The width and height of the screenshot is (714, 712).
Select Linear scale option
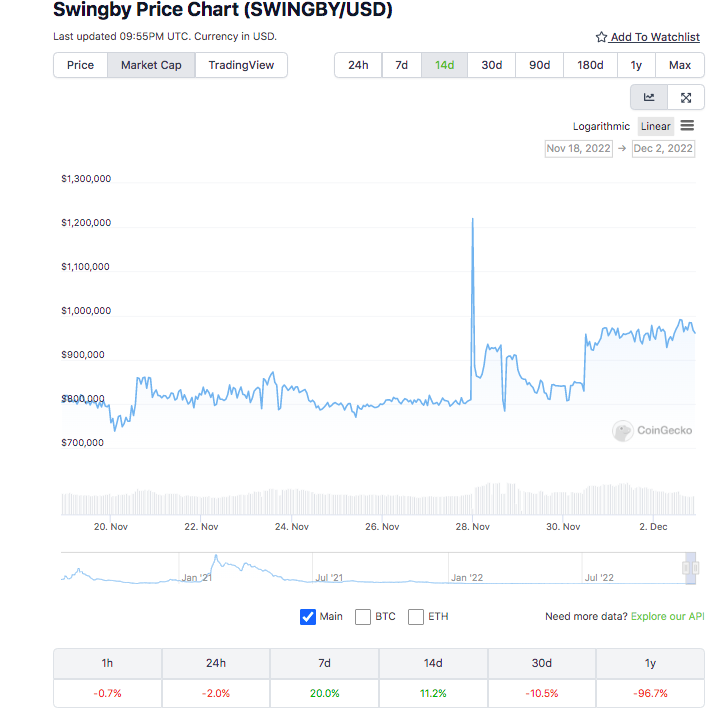656,126
